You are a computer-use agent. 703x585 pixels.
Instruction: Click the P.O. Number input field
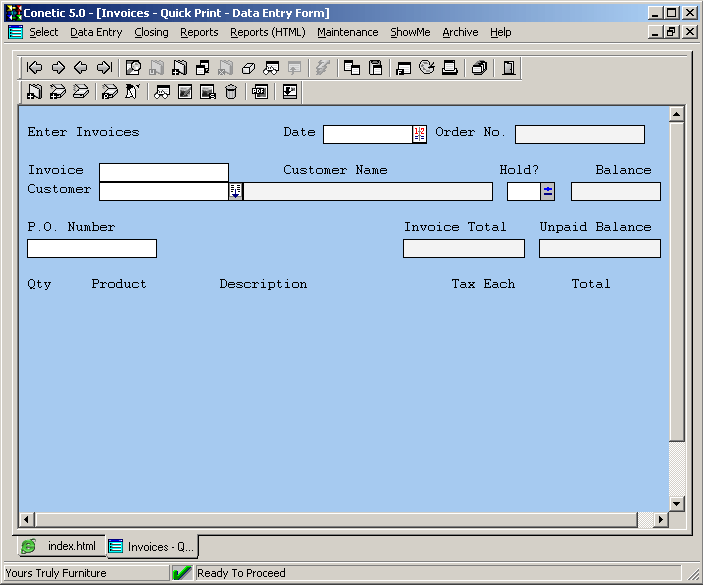(92, 248)
